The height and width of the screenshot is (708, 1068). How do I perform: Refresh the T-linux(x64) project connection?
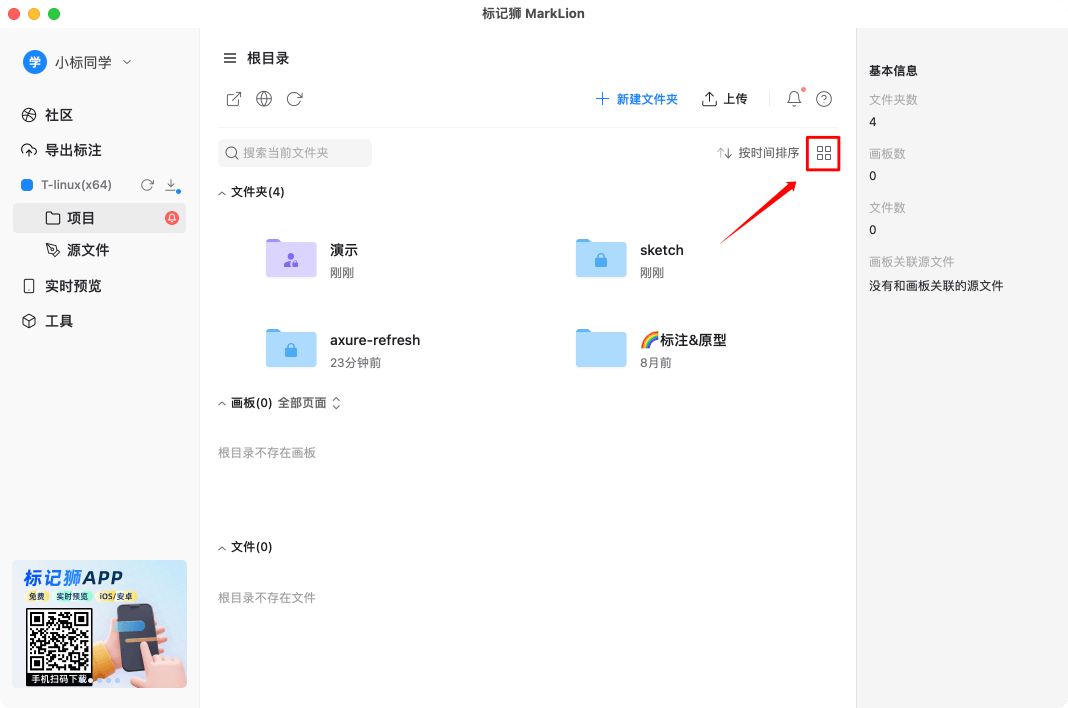coord(147,184)
